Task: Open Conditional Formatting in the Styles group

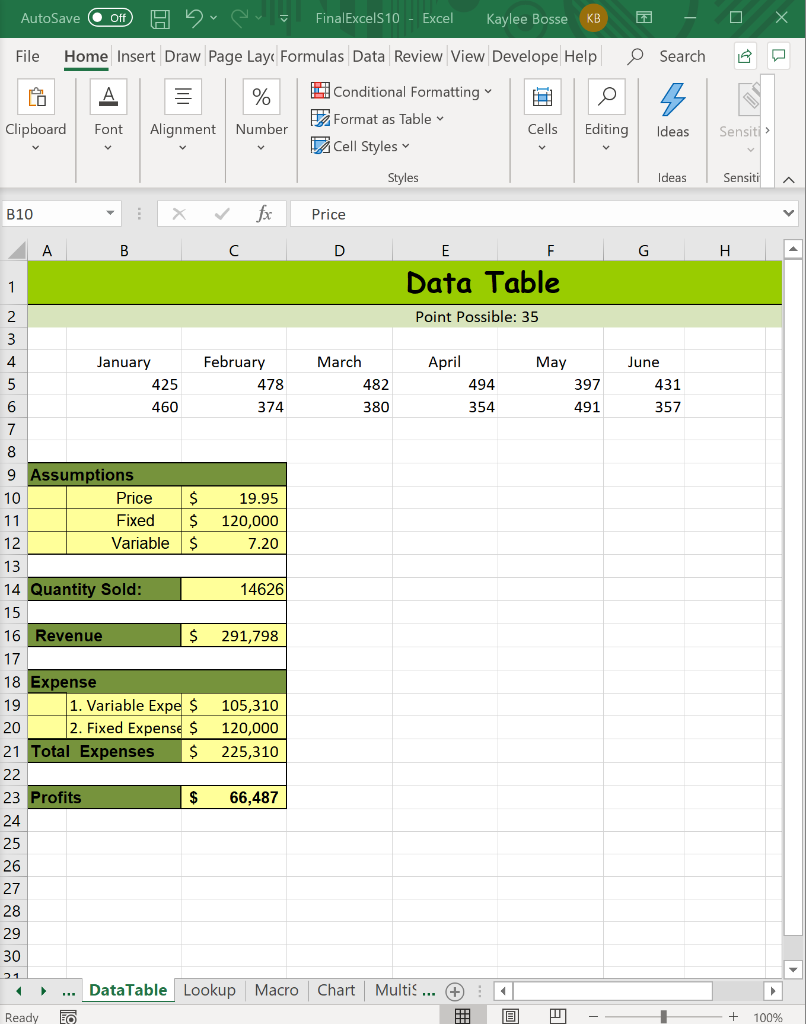Action: pos(402,91)
